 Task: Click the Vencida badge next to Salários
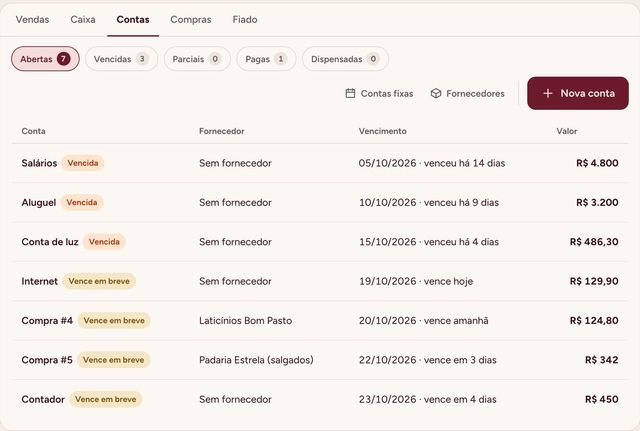(x=83, y=163)
